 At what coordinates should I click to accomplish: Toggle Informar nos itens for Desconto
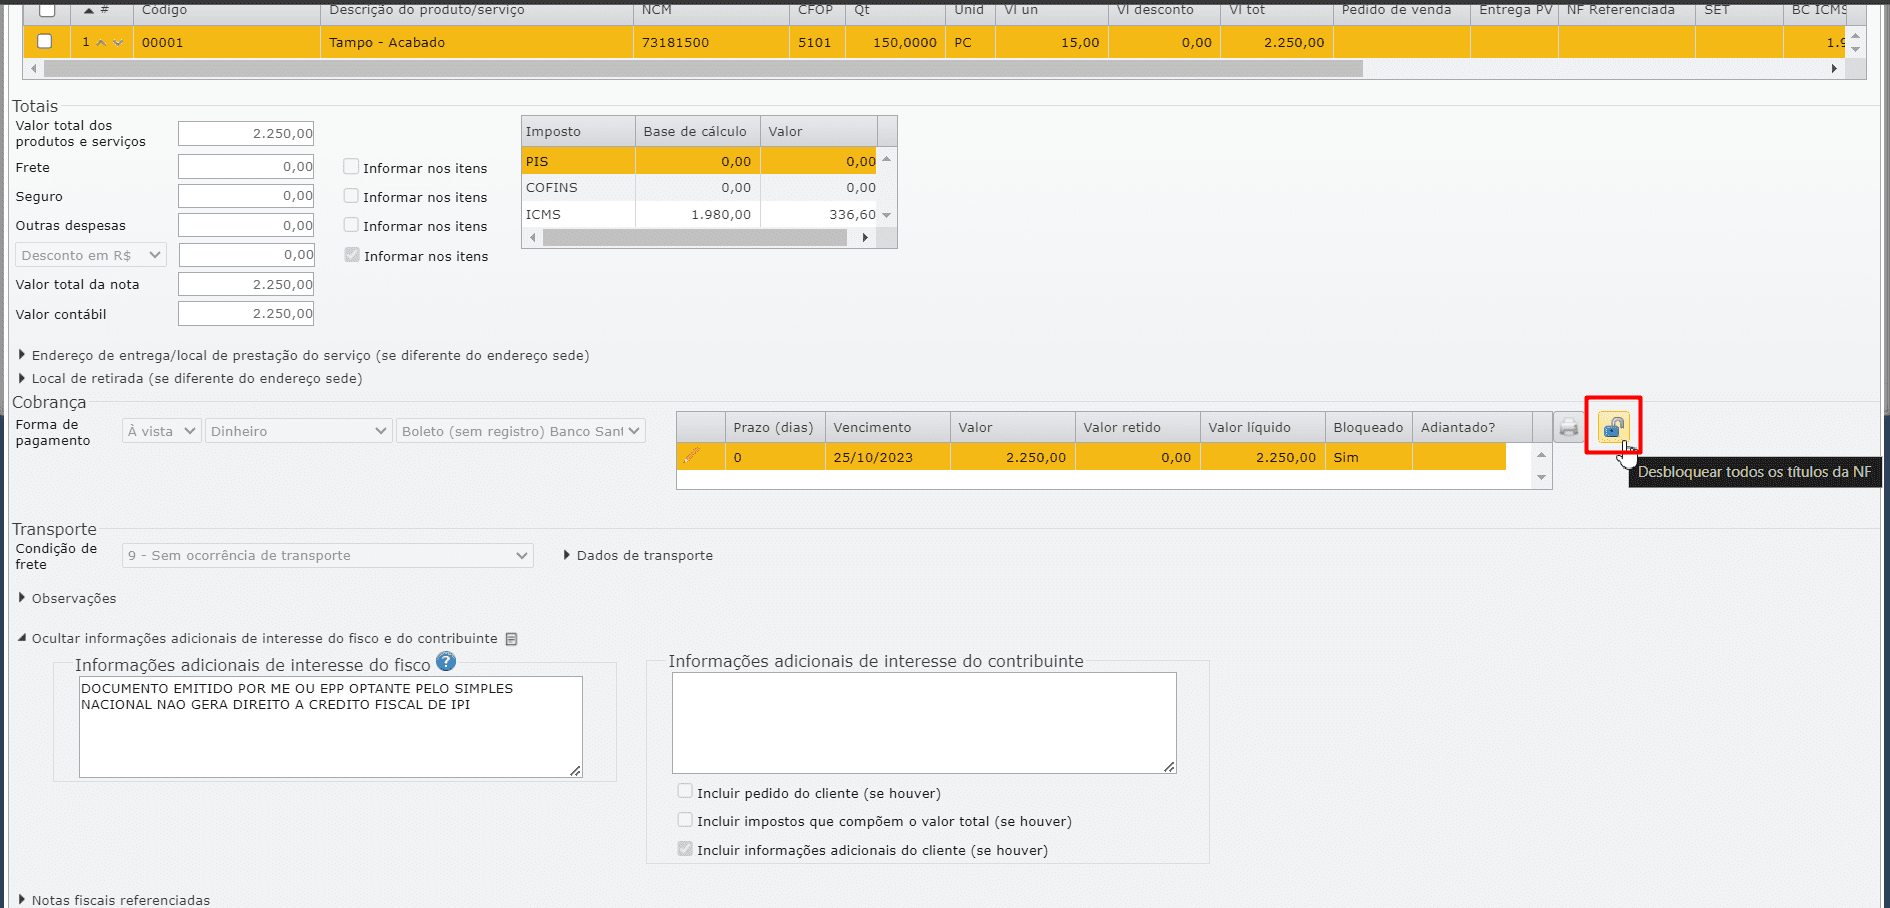tap(352, 255)
